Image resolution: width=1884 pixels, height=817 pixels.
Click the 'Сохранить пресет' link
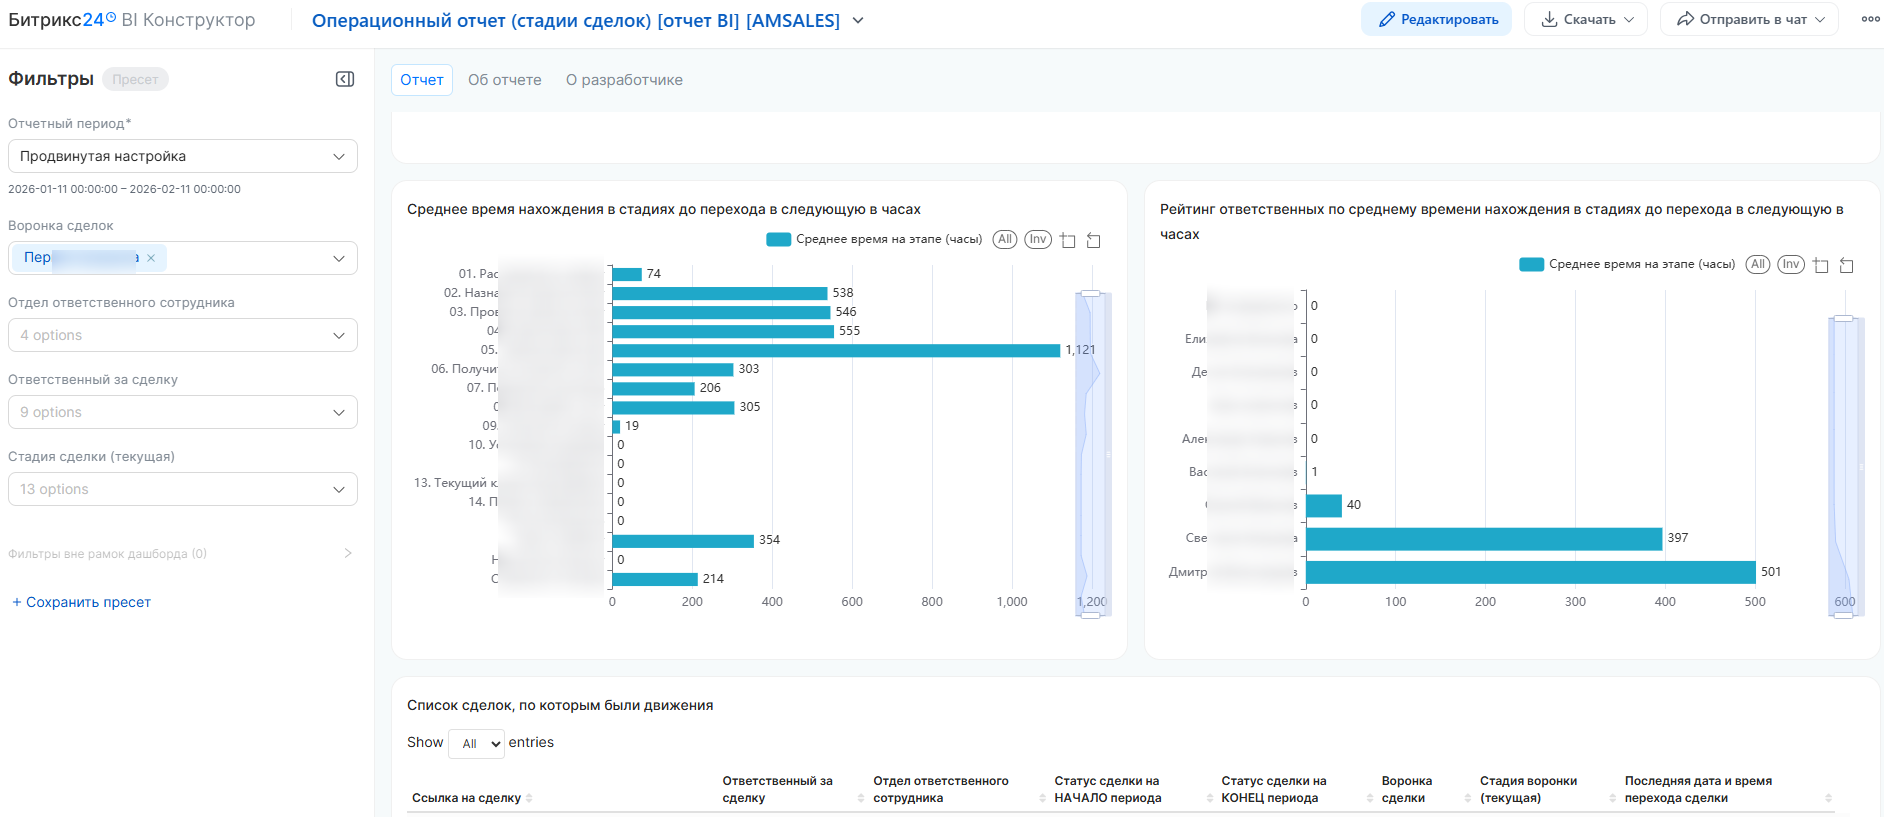(81, 602)
